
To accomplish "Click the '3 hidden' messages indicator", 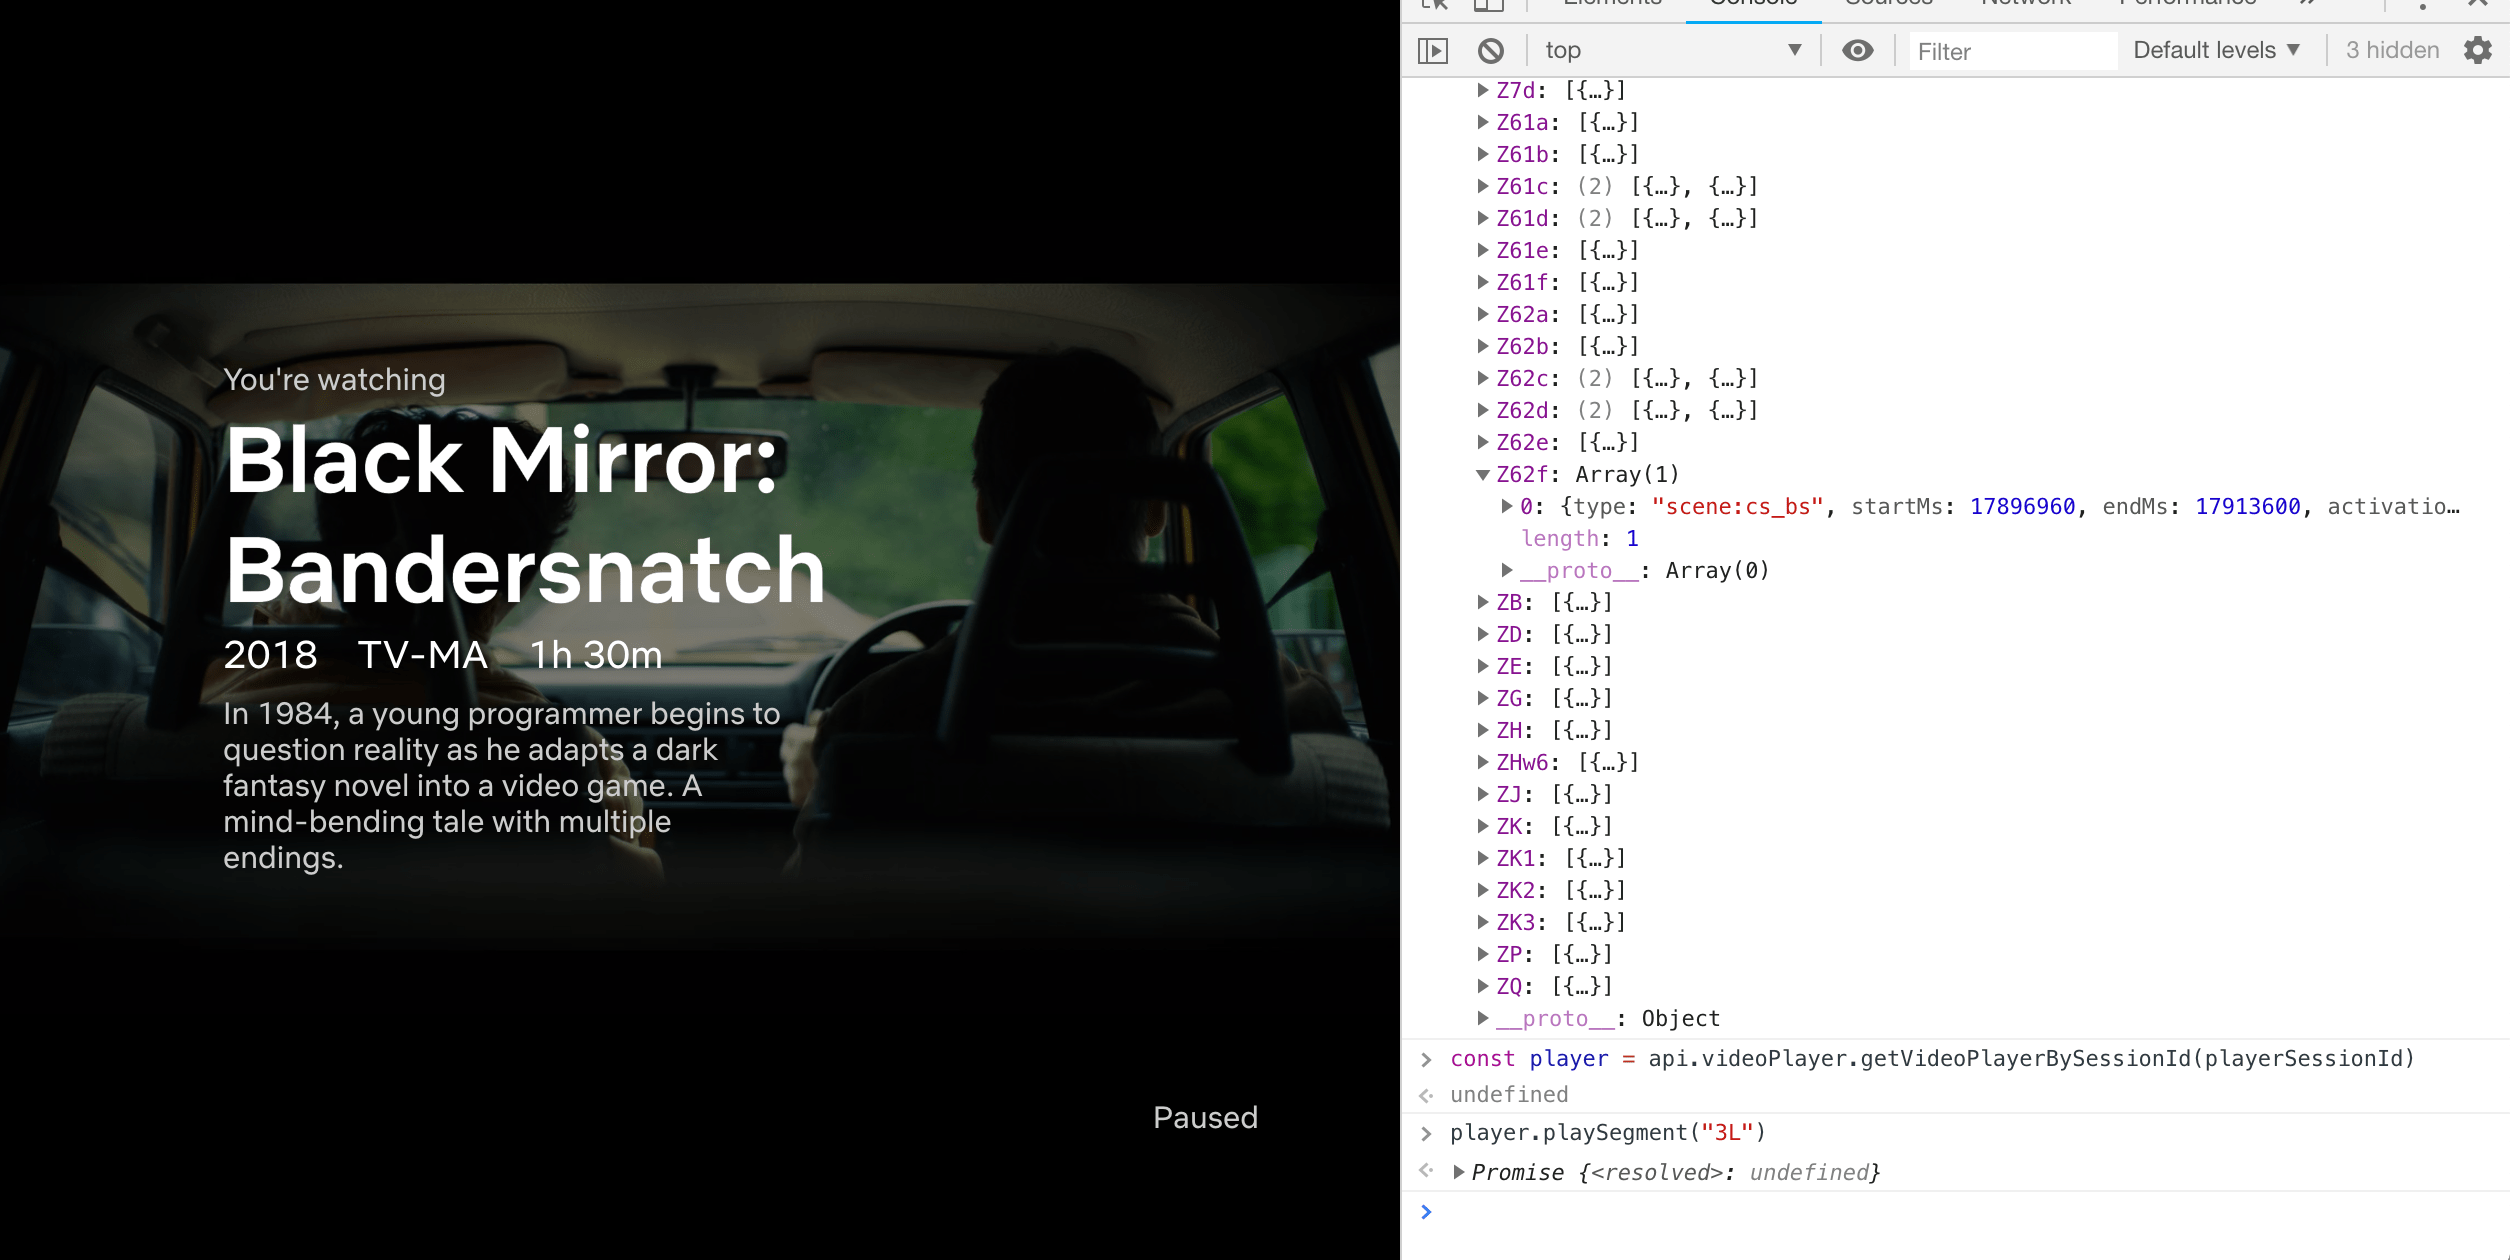I will (x=2393, y=50).
